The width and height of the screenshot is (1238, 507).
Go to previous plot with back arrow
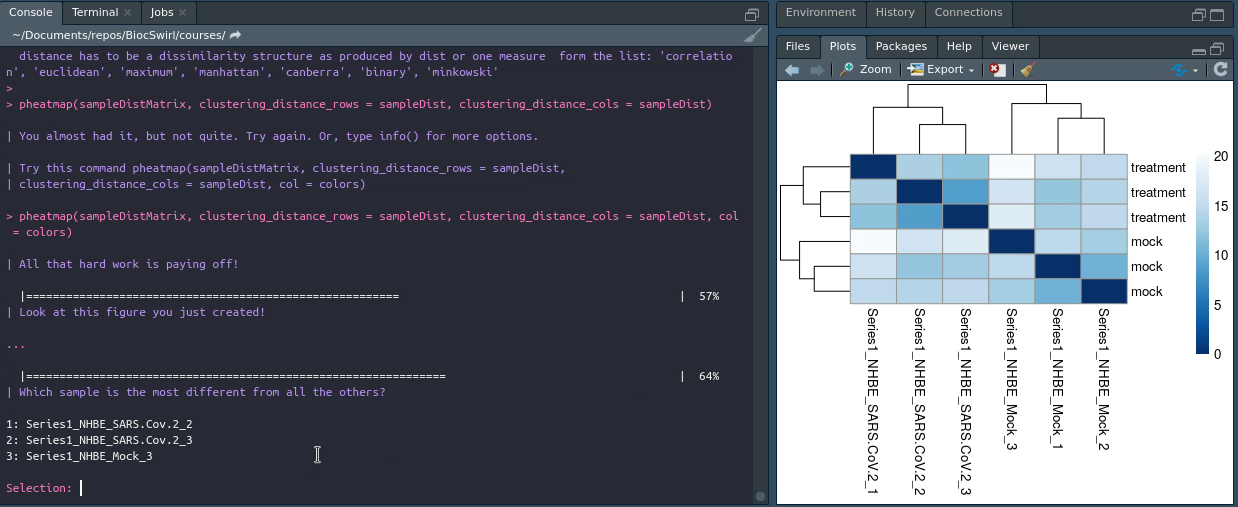[793, 70]
